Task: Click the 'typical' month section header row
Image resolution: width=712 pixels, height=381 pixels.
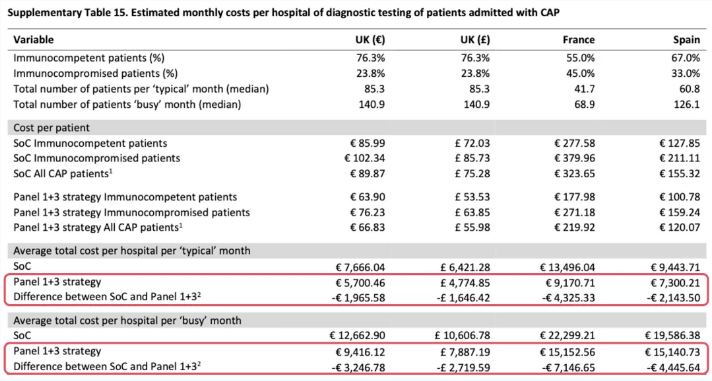Action: [x=357, y=251]
